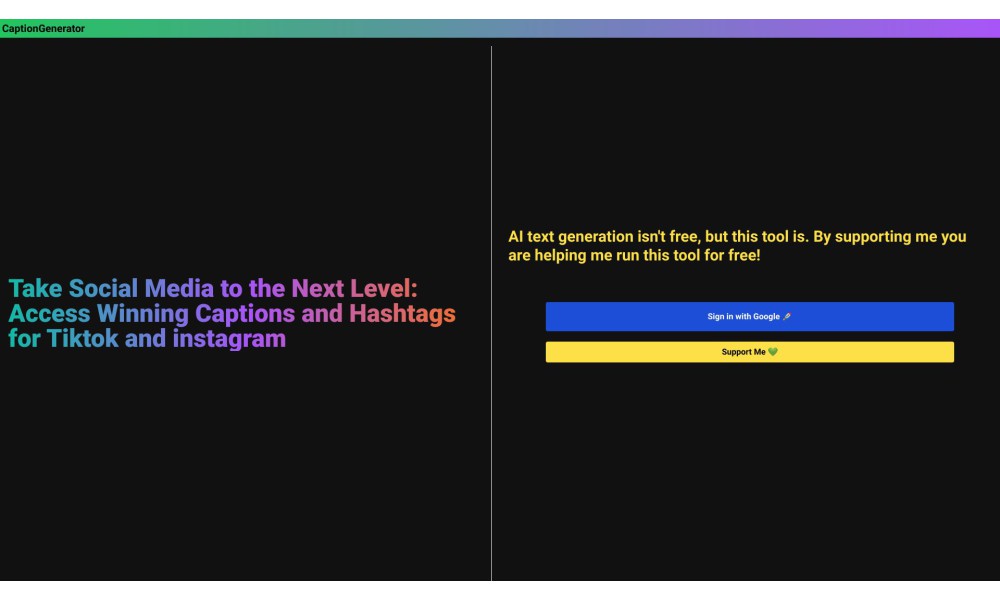Click the headline beginning 'Take Social Media to the Next Level'
This screenshot has height=600, width=1000.
click(232, 313)
